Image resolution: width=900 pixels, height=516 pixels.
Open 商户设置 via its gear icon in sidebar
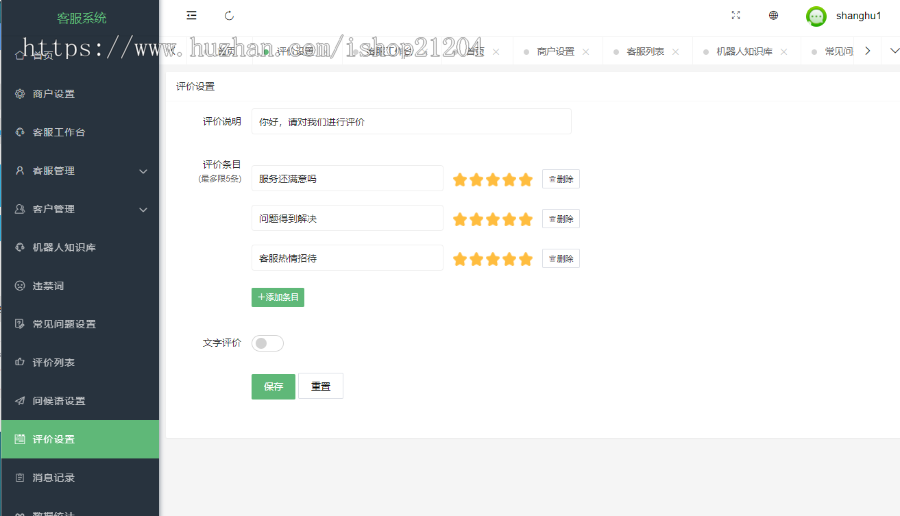click(x=20, y=94)
